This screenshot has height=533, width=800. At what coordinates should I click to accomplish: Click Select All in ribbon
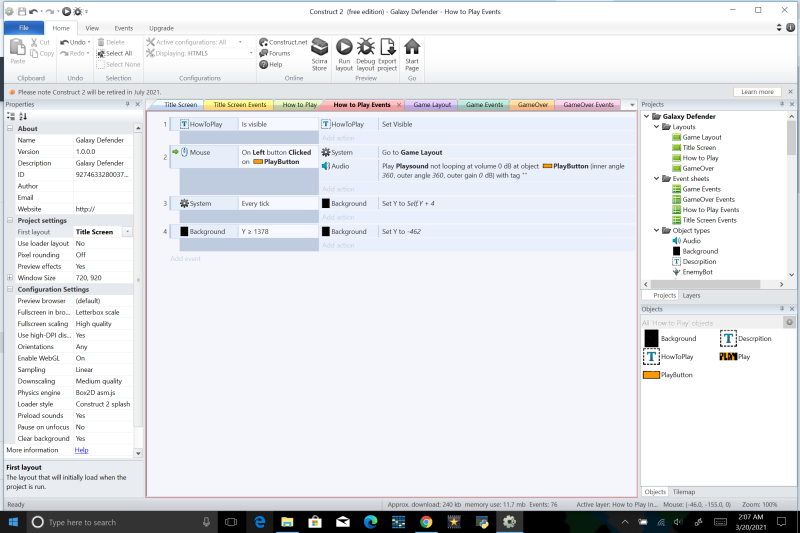pos(114,53)
